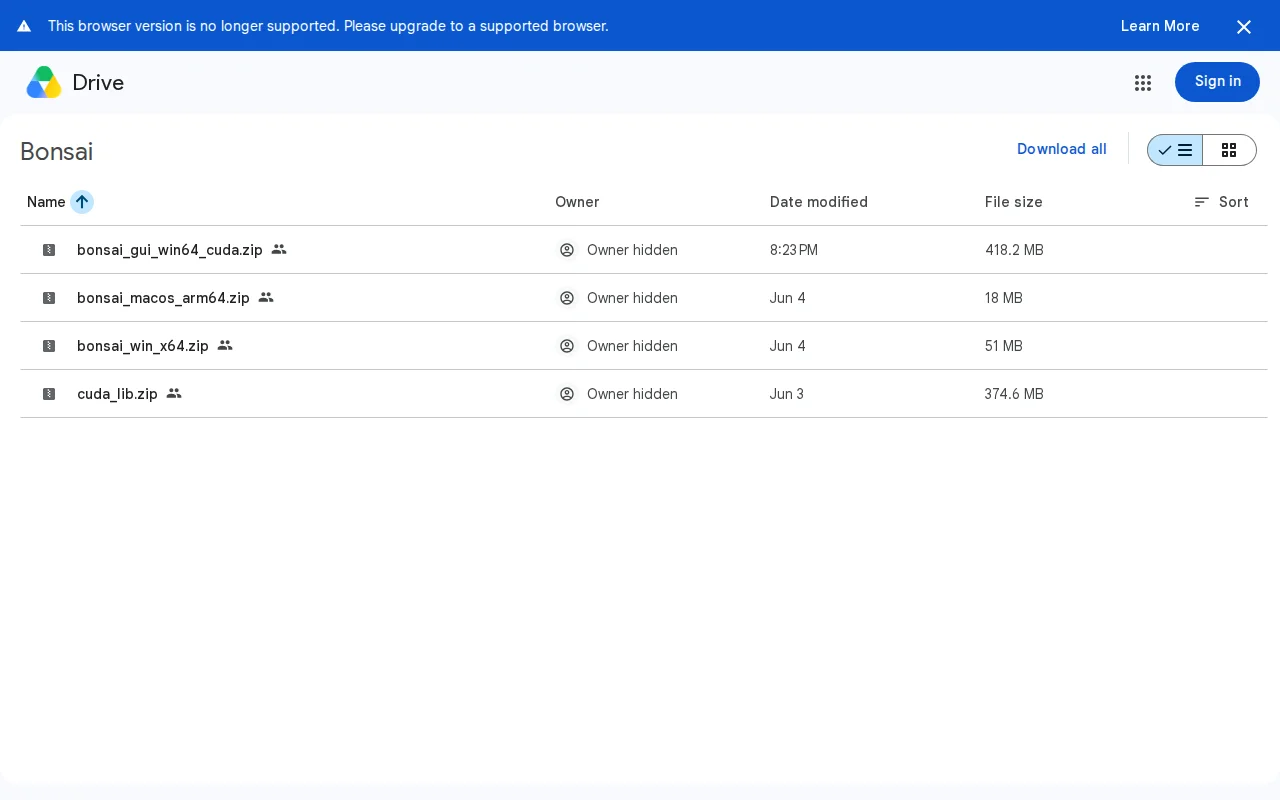Click the warning triangle icon in banner
The image size is (1280, 800).
(x=24, y=26)
